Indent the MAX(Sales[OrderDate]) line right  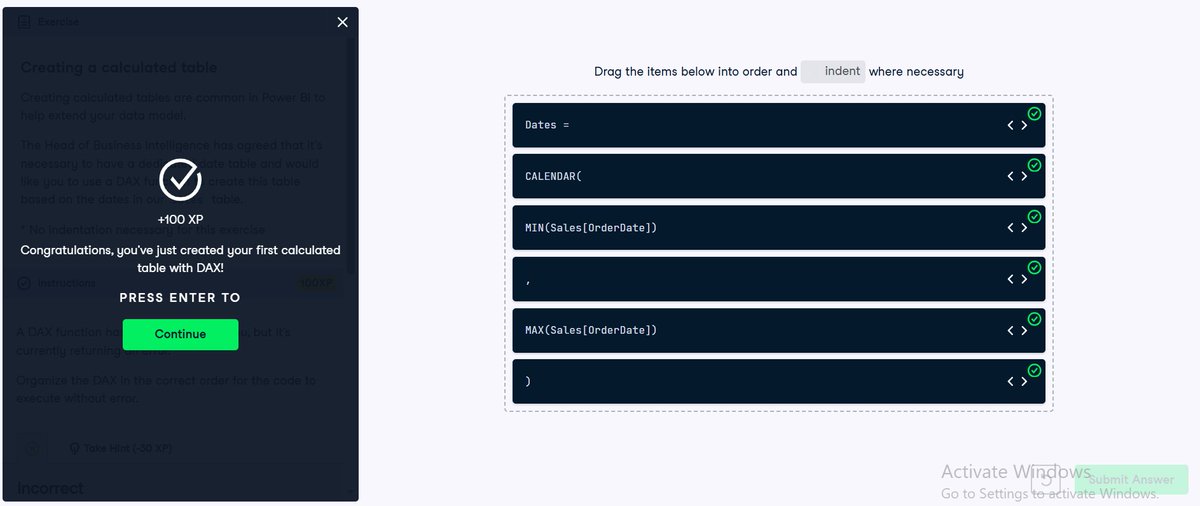tap(1024, 330)
